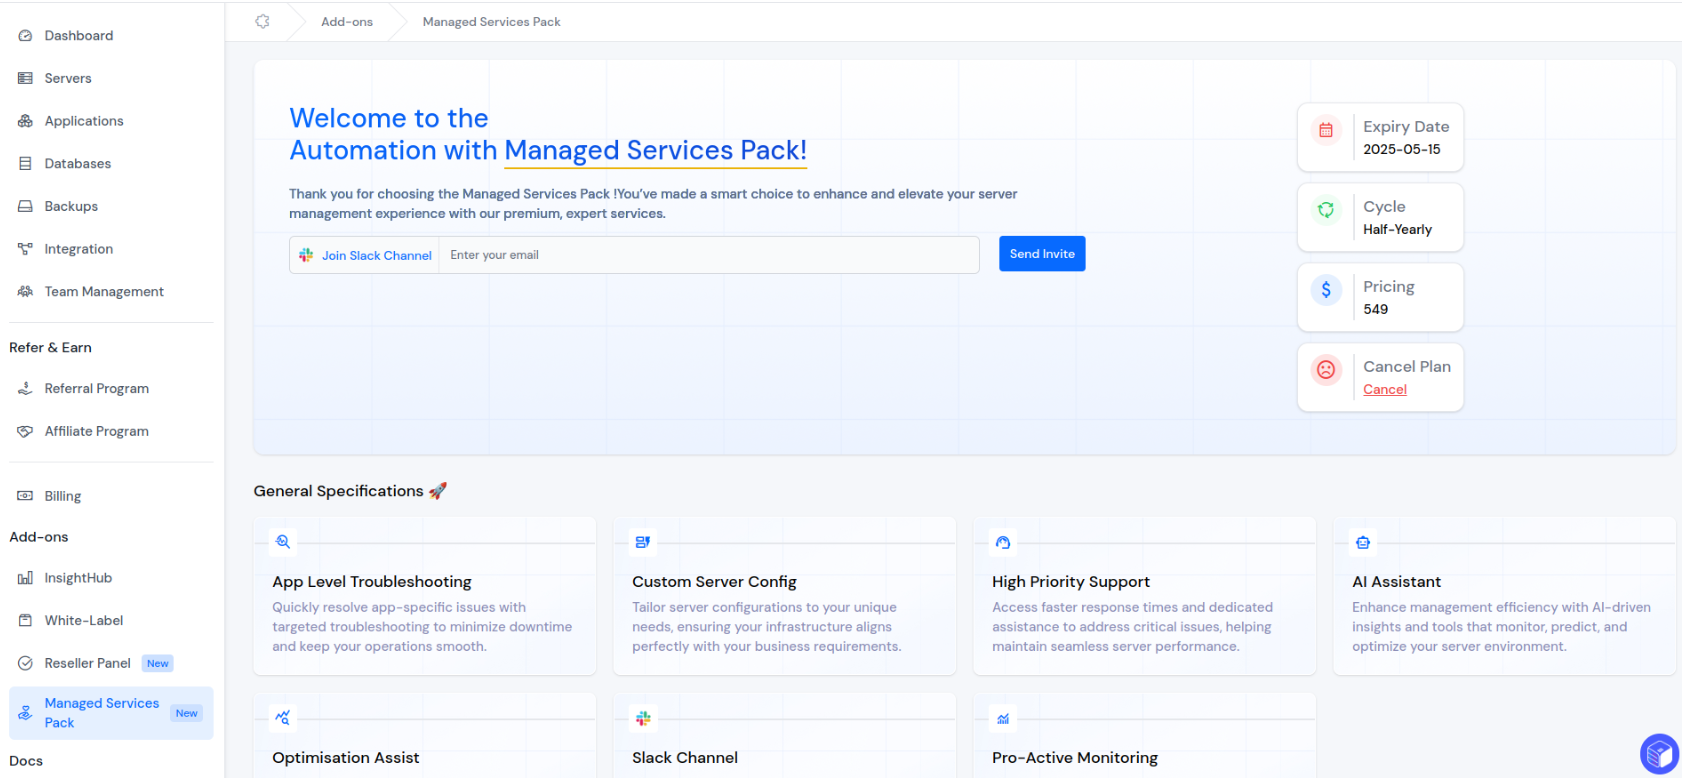Click the breadcrumb home icon
This screenshot has width=1682, height=778.
coord(262,21)
